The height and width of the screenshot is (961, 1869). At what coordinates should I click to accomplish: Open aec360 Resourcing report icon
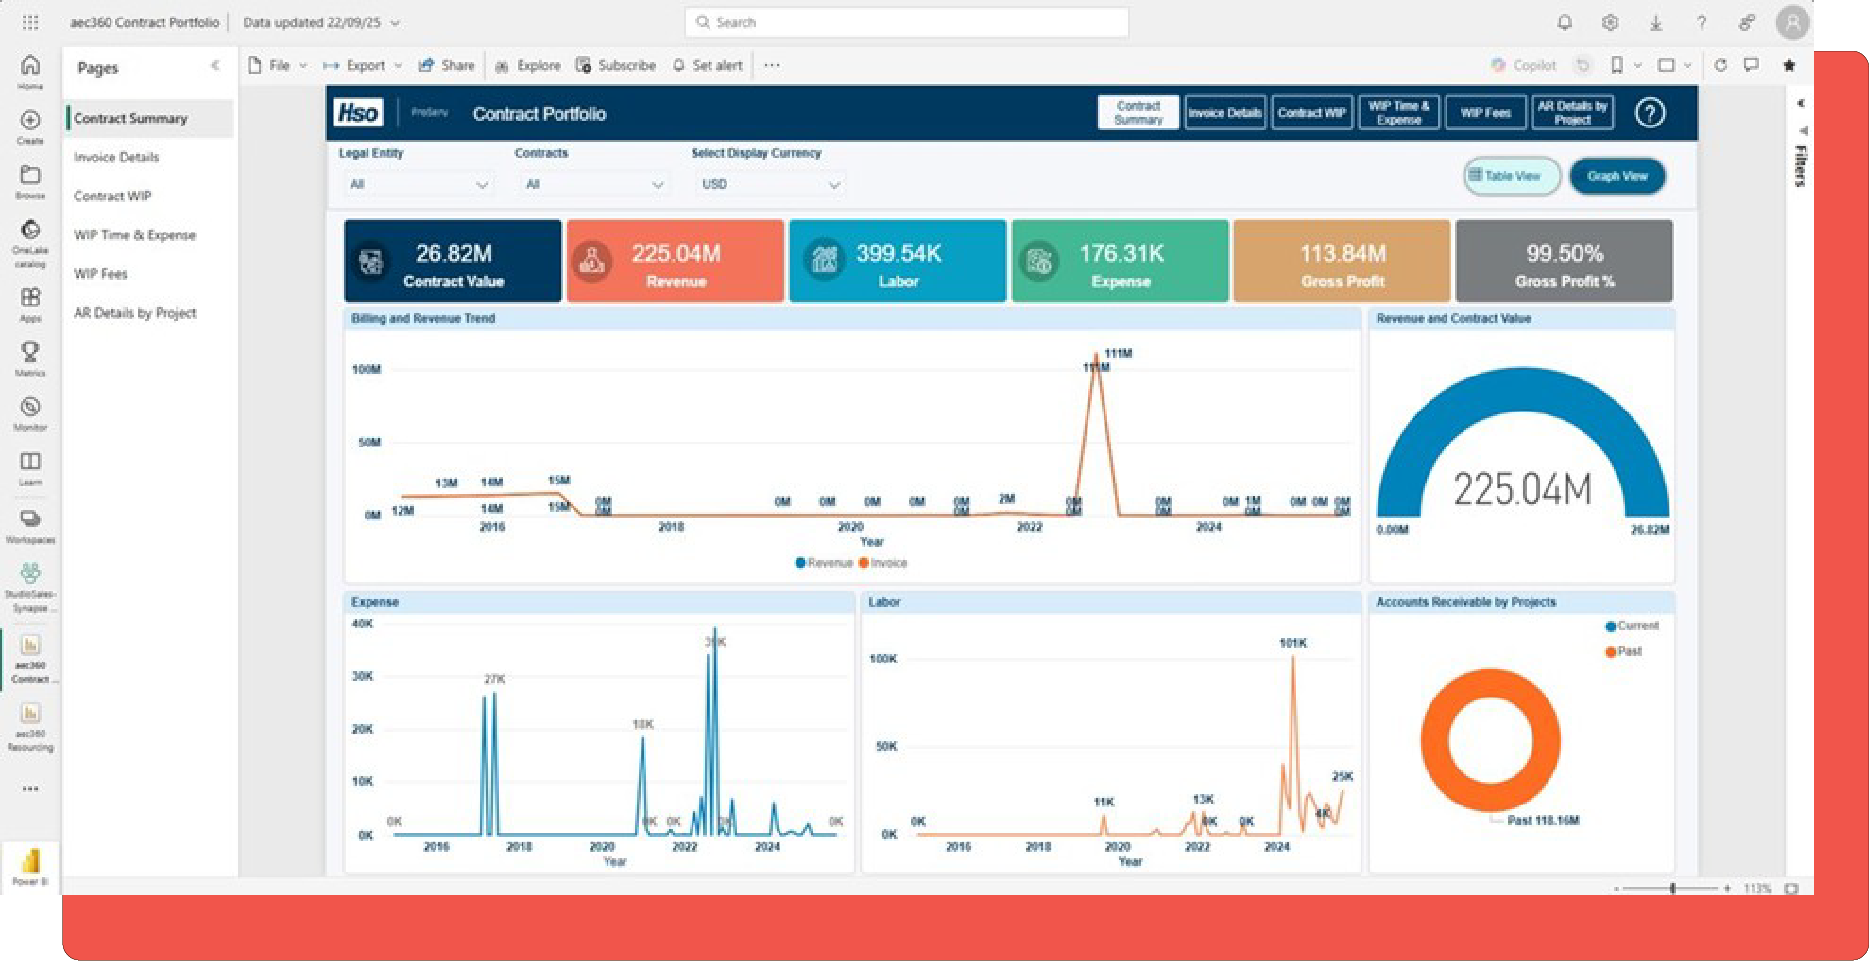[31, 726]
